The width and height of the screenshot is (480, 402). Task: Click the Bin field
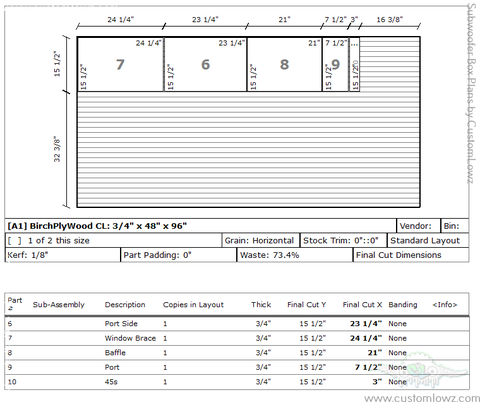click(455, 226)
